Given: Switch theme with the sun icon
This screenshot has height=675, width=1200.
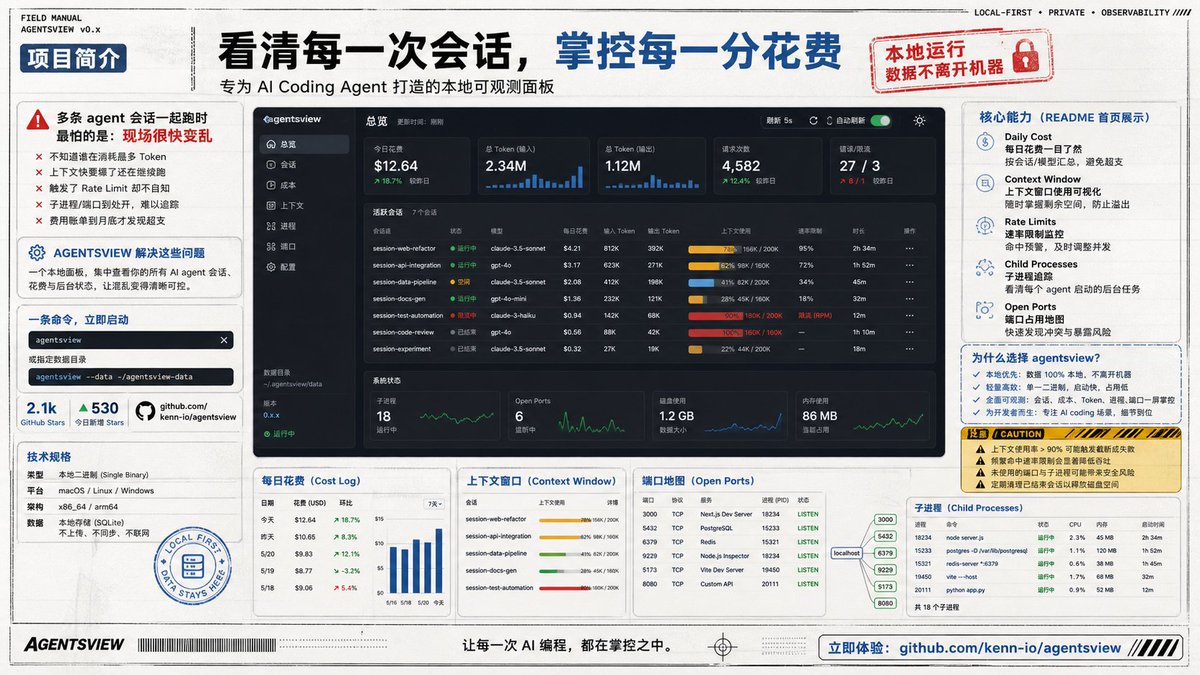Looking at the screenshot, I should 919,121.
